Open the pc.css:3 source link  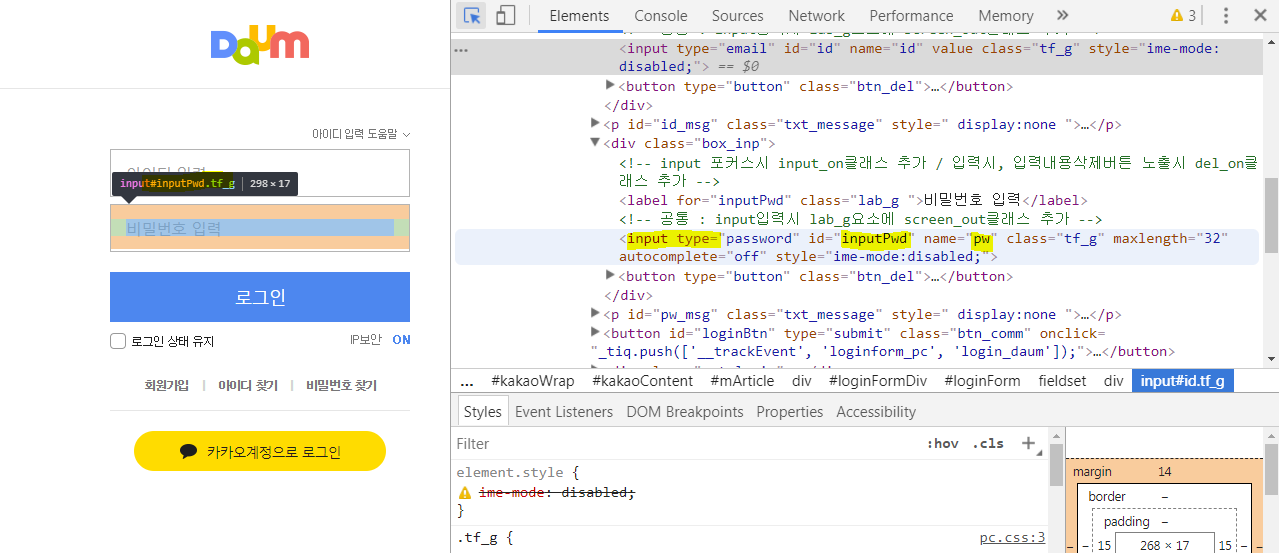[1012, 538]
